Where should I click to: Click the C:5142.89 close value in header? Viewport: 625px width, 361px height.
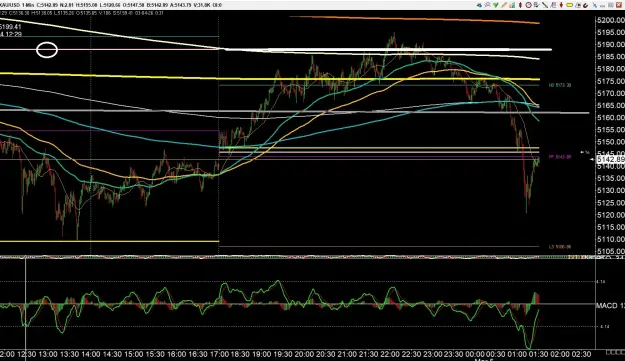[x=47, y=5]
